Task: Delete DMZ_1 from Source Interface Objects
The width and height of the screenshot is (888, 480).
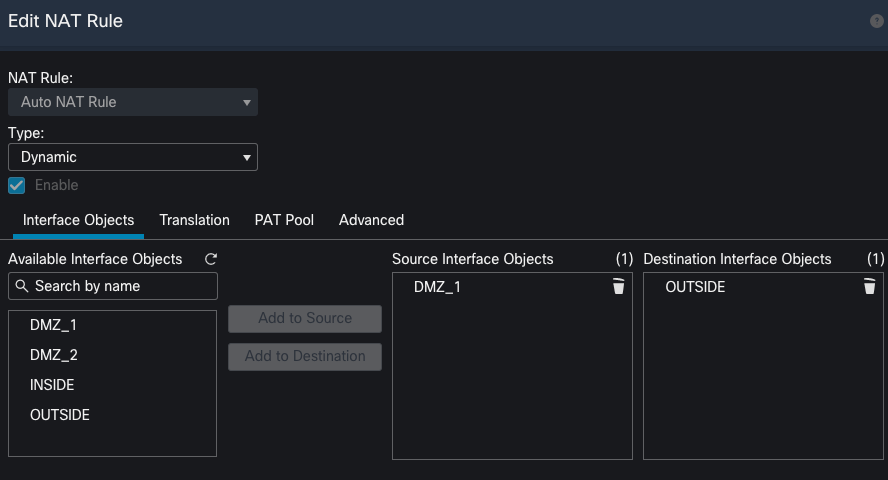Action: point(618,286)
